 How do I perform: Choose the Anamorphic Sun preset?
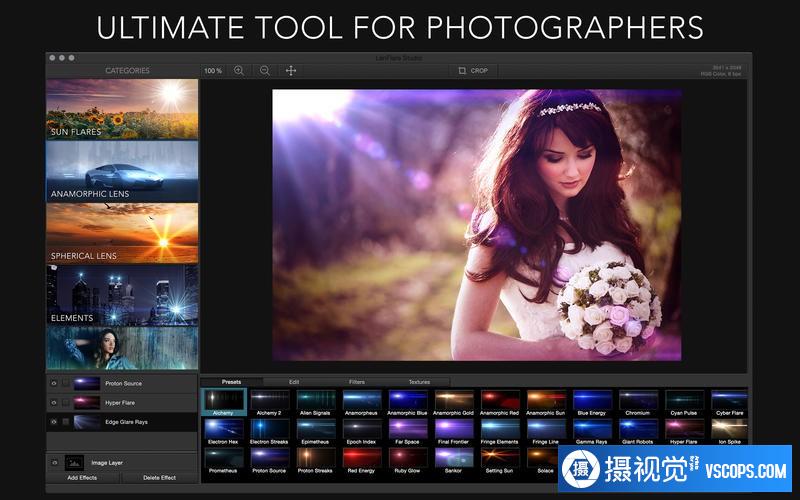[545, 402]
